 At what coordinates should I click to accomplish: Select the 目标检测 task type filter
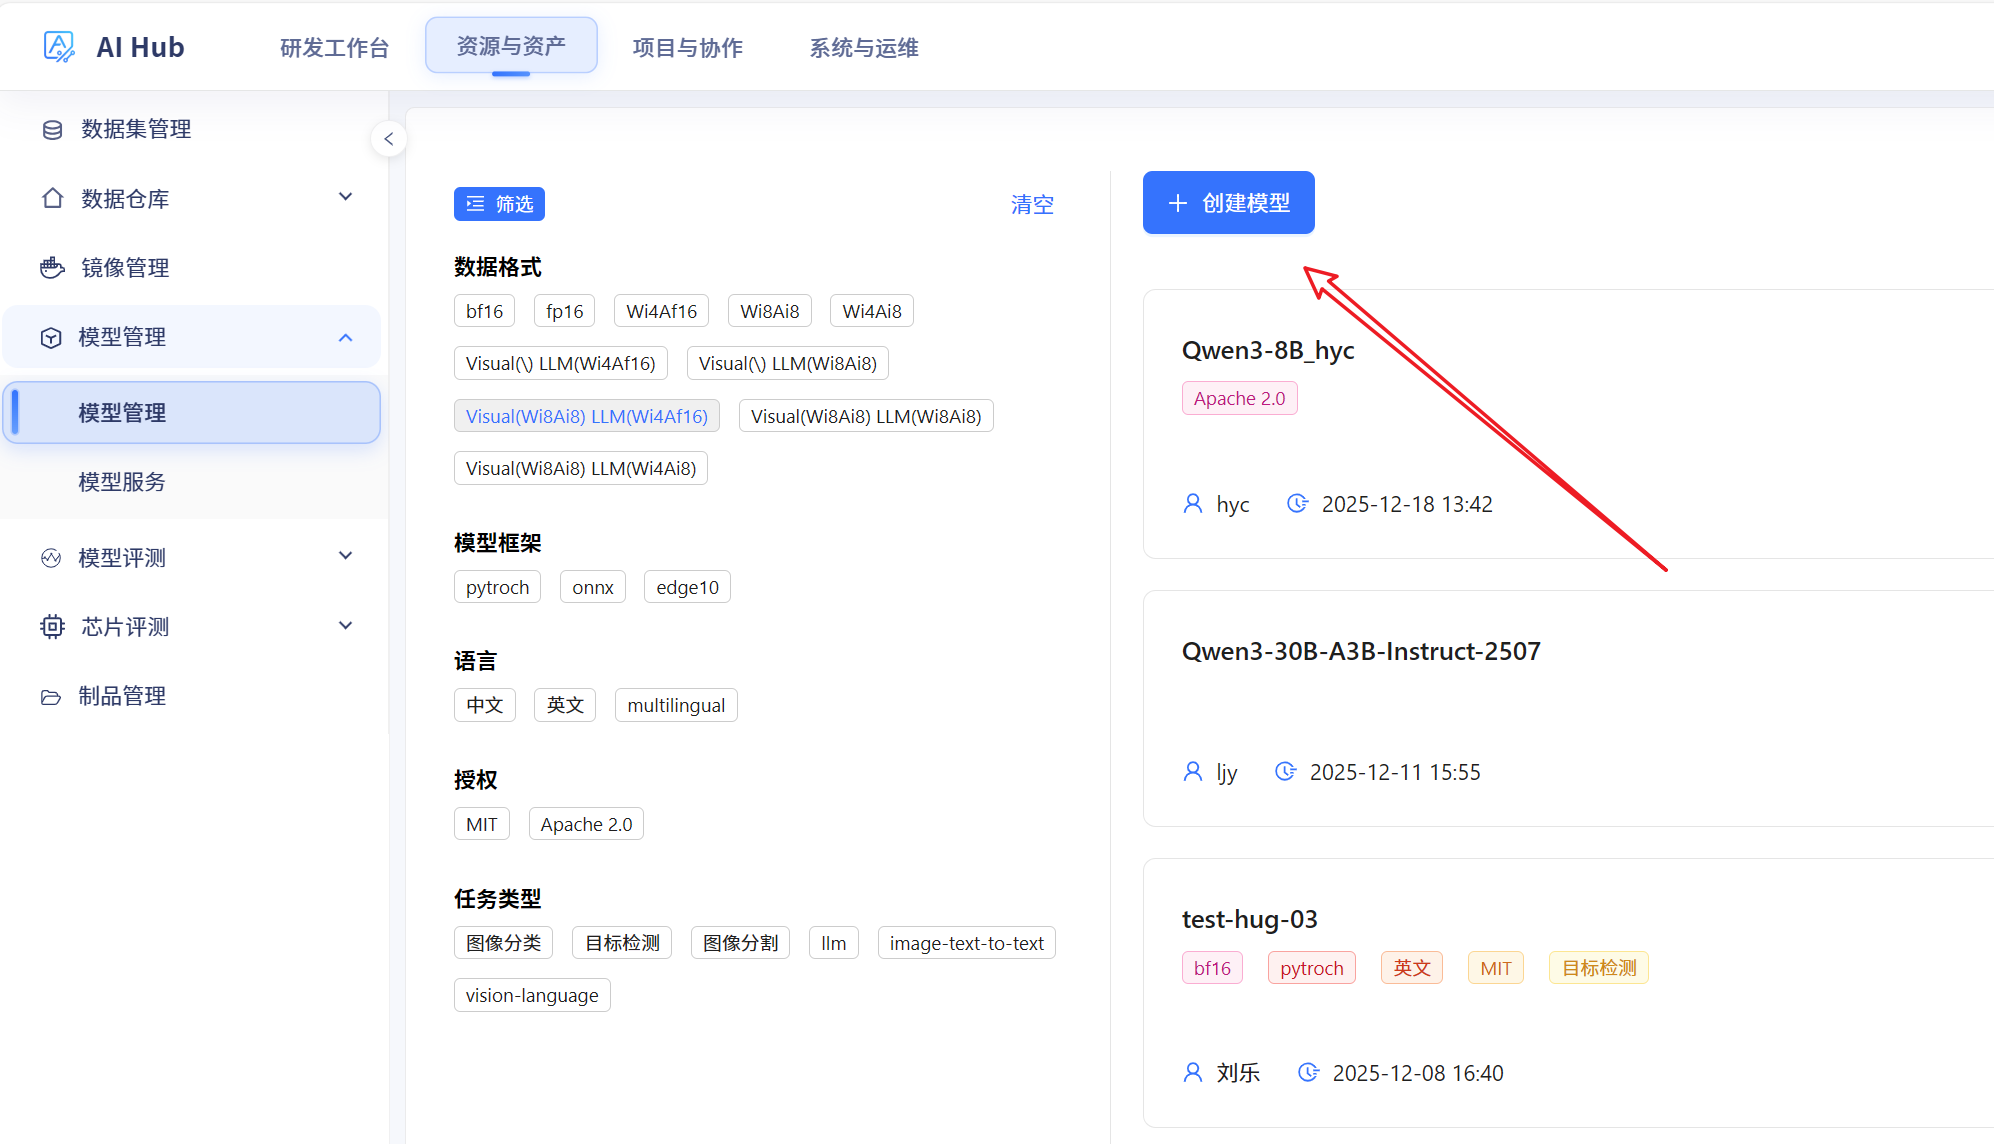[622, 943]
